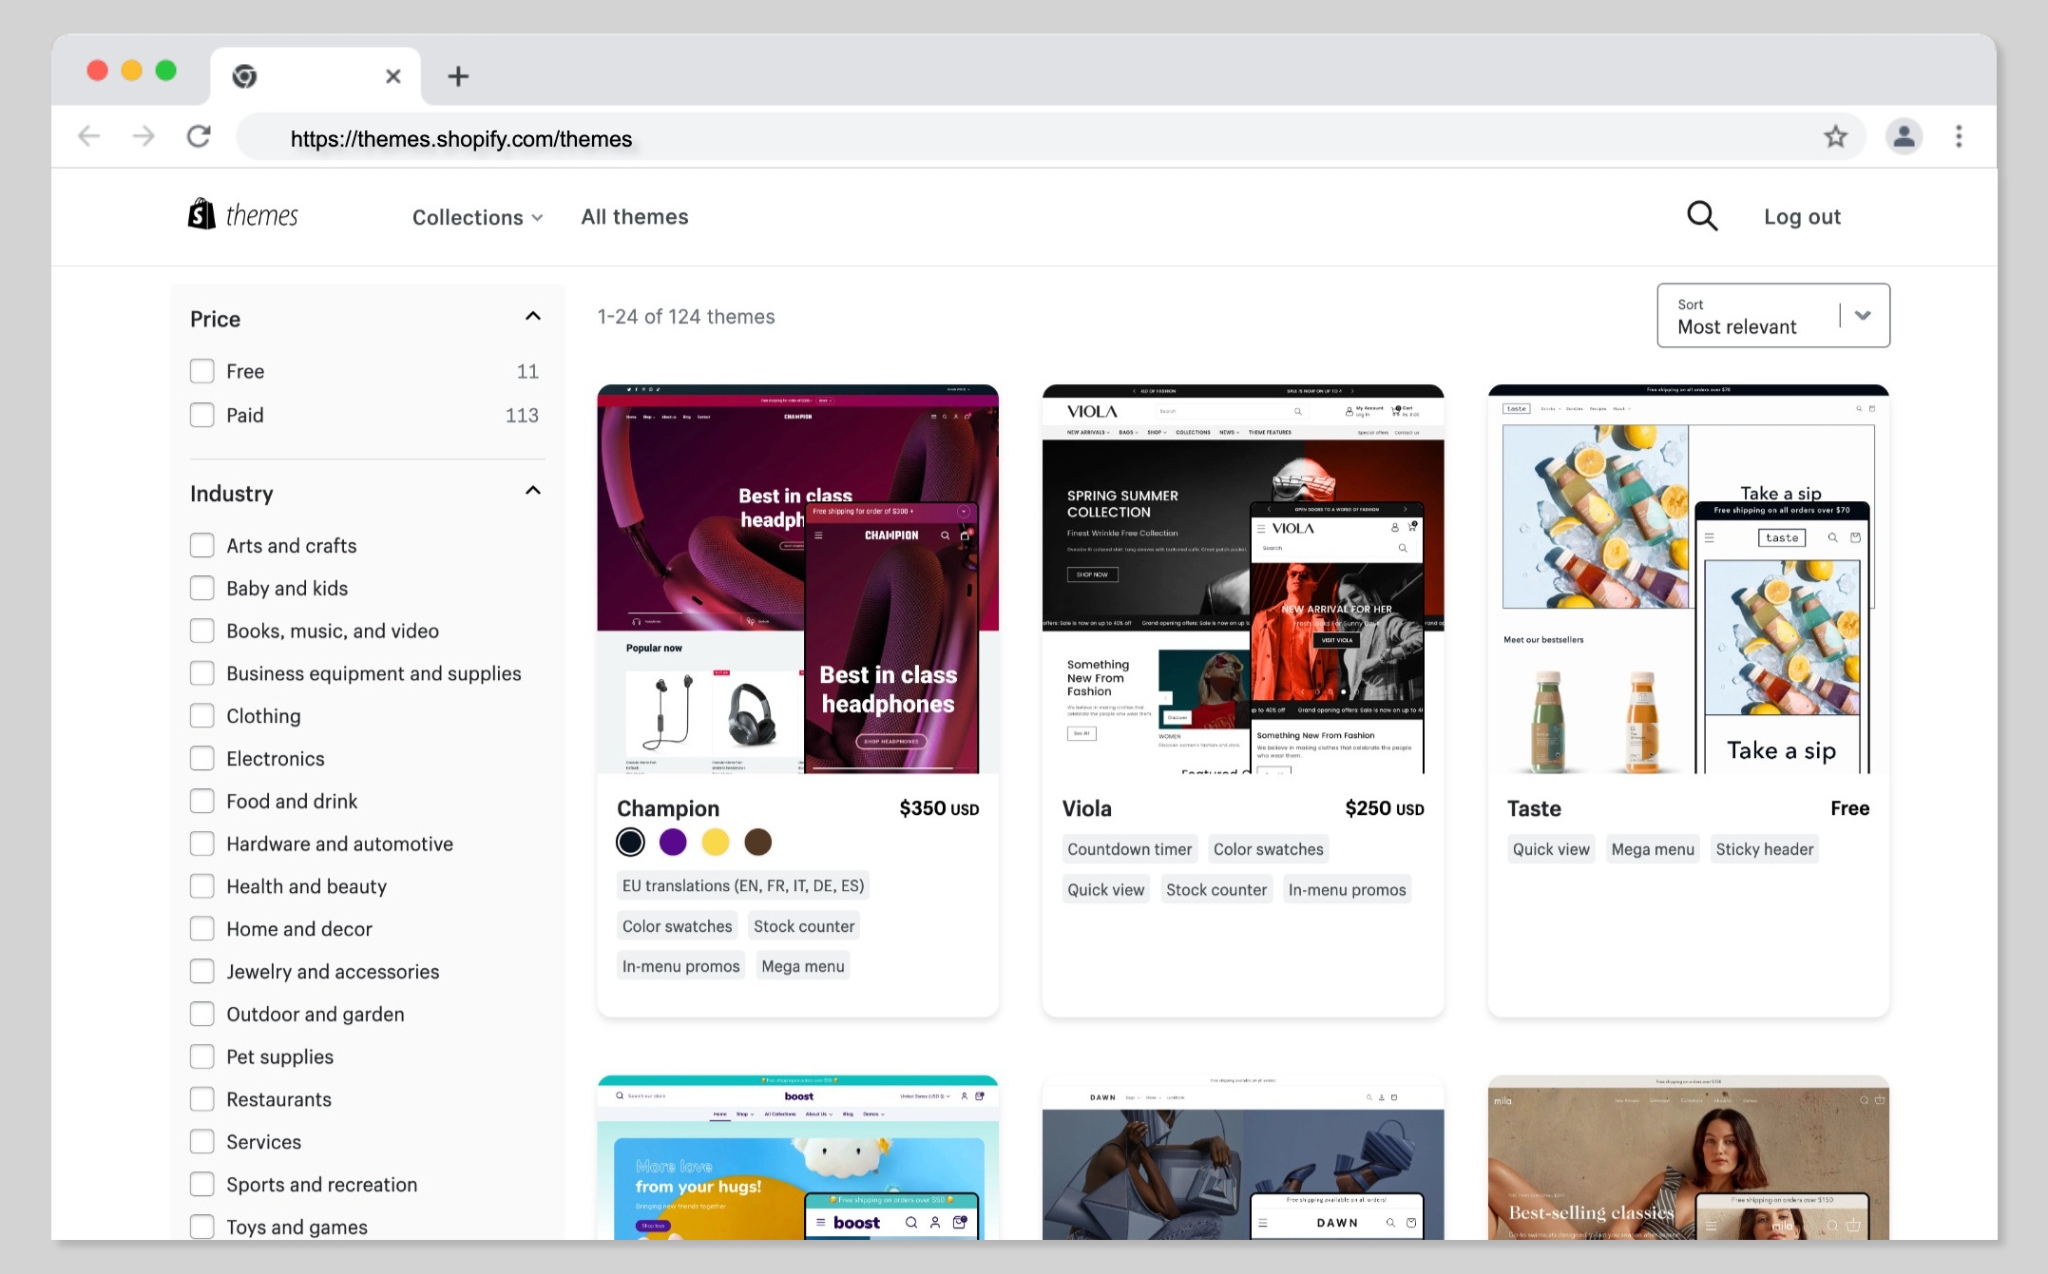Enable the Free price filter

click(202, 371)
